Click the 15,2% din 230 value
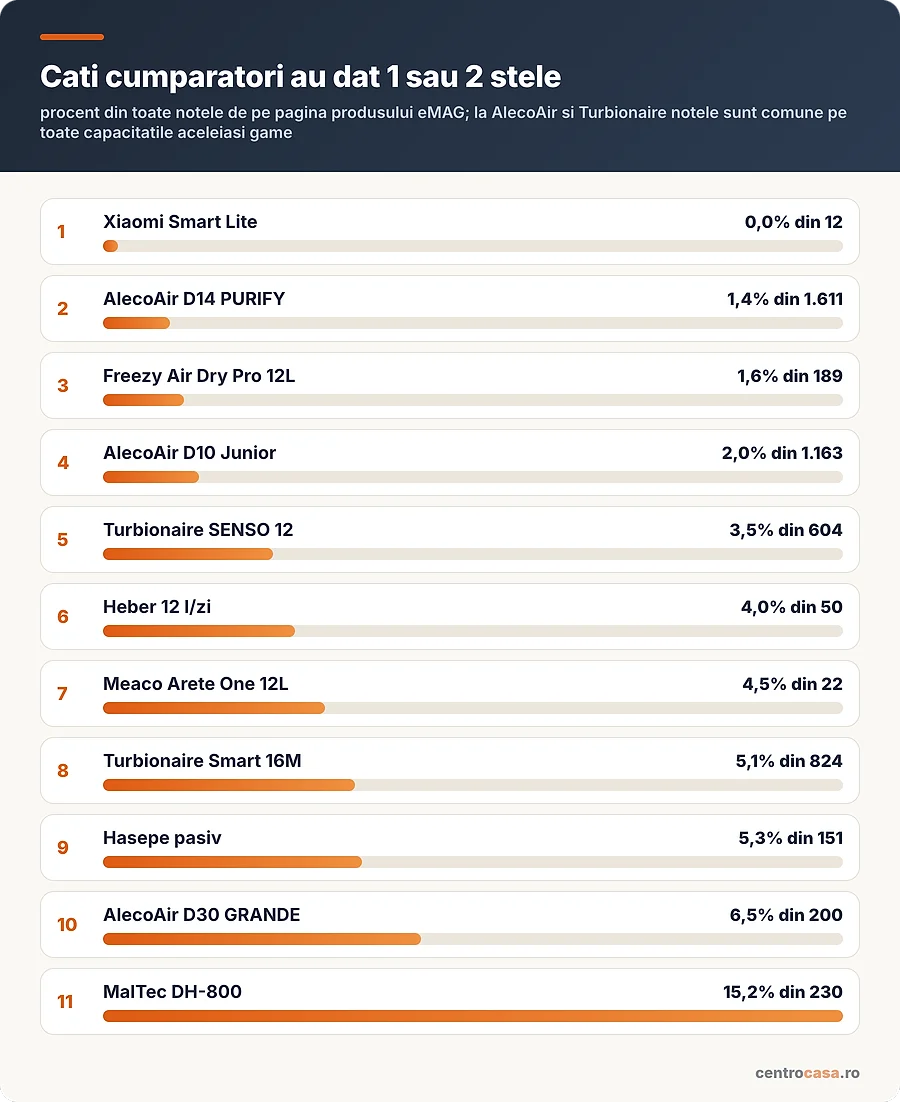Image resolution: width=900 pixels, height=1102 pixels. [x=783, y=992]
